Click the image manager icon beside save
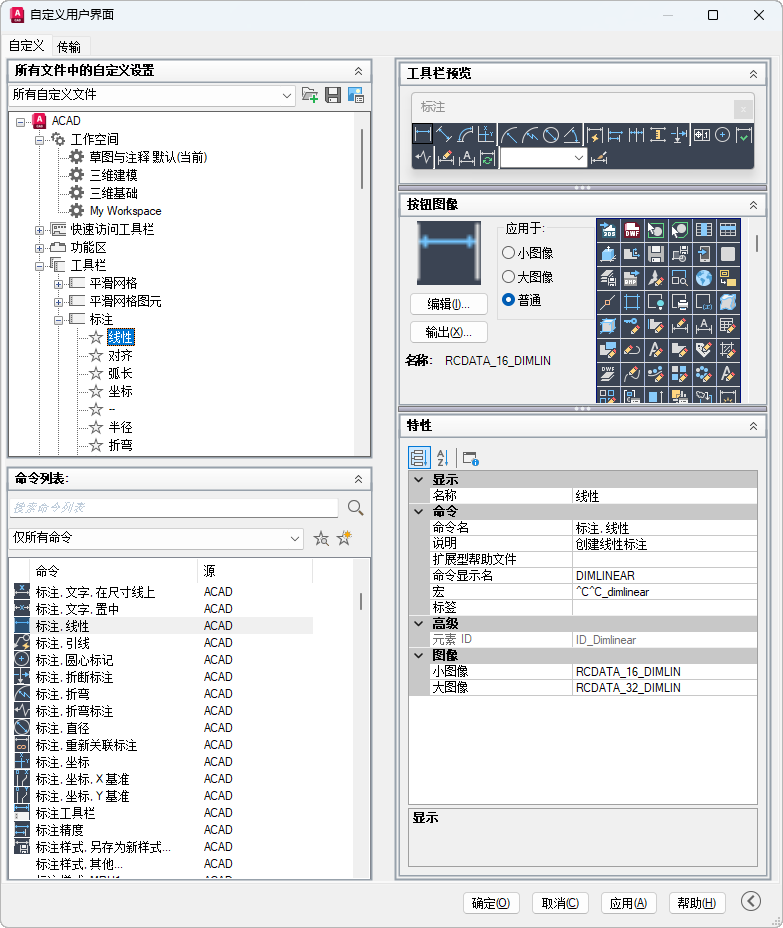 coord(356,95)
